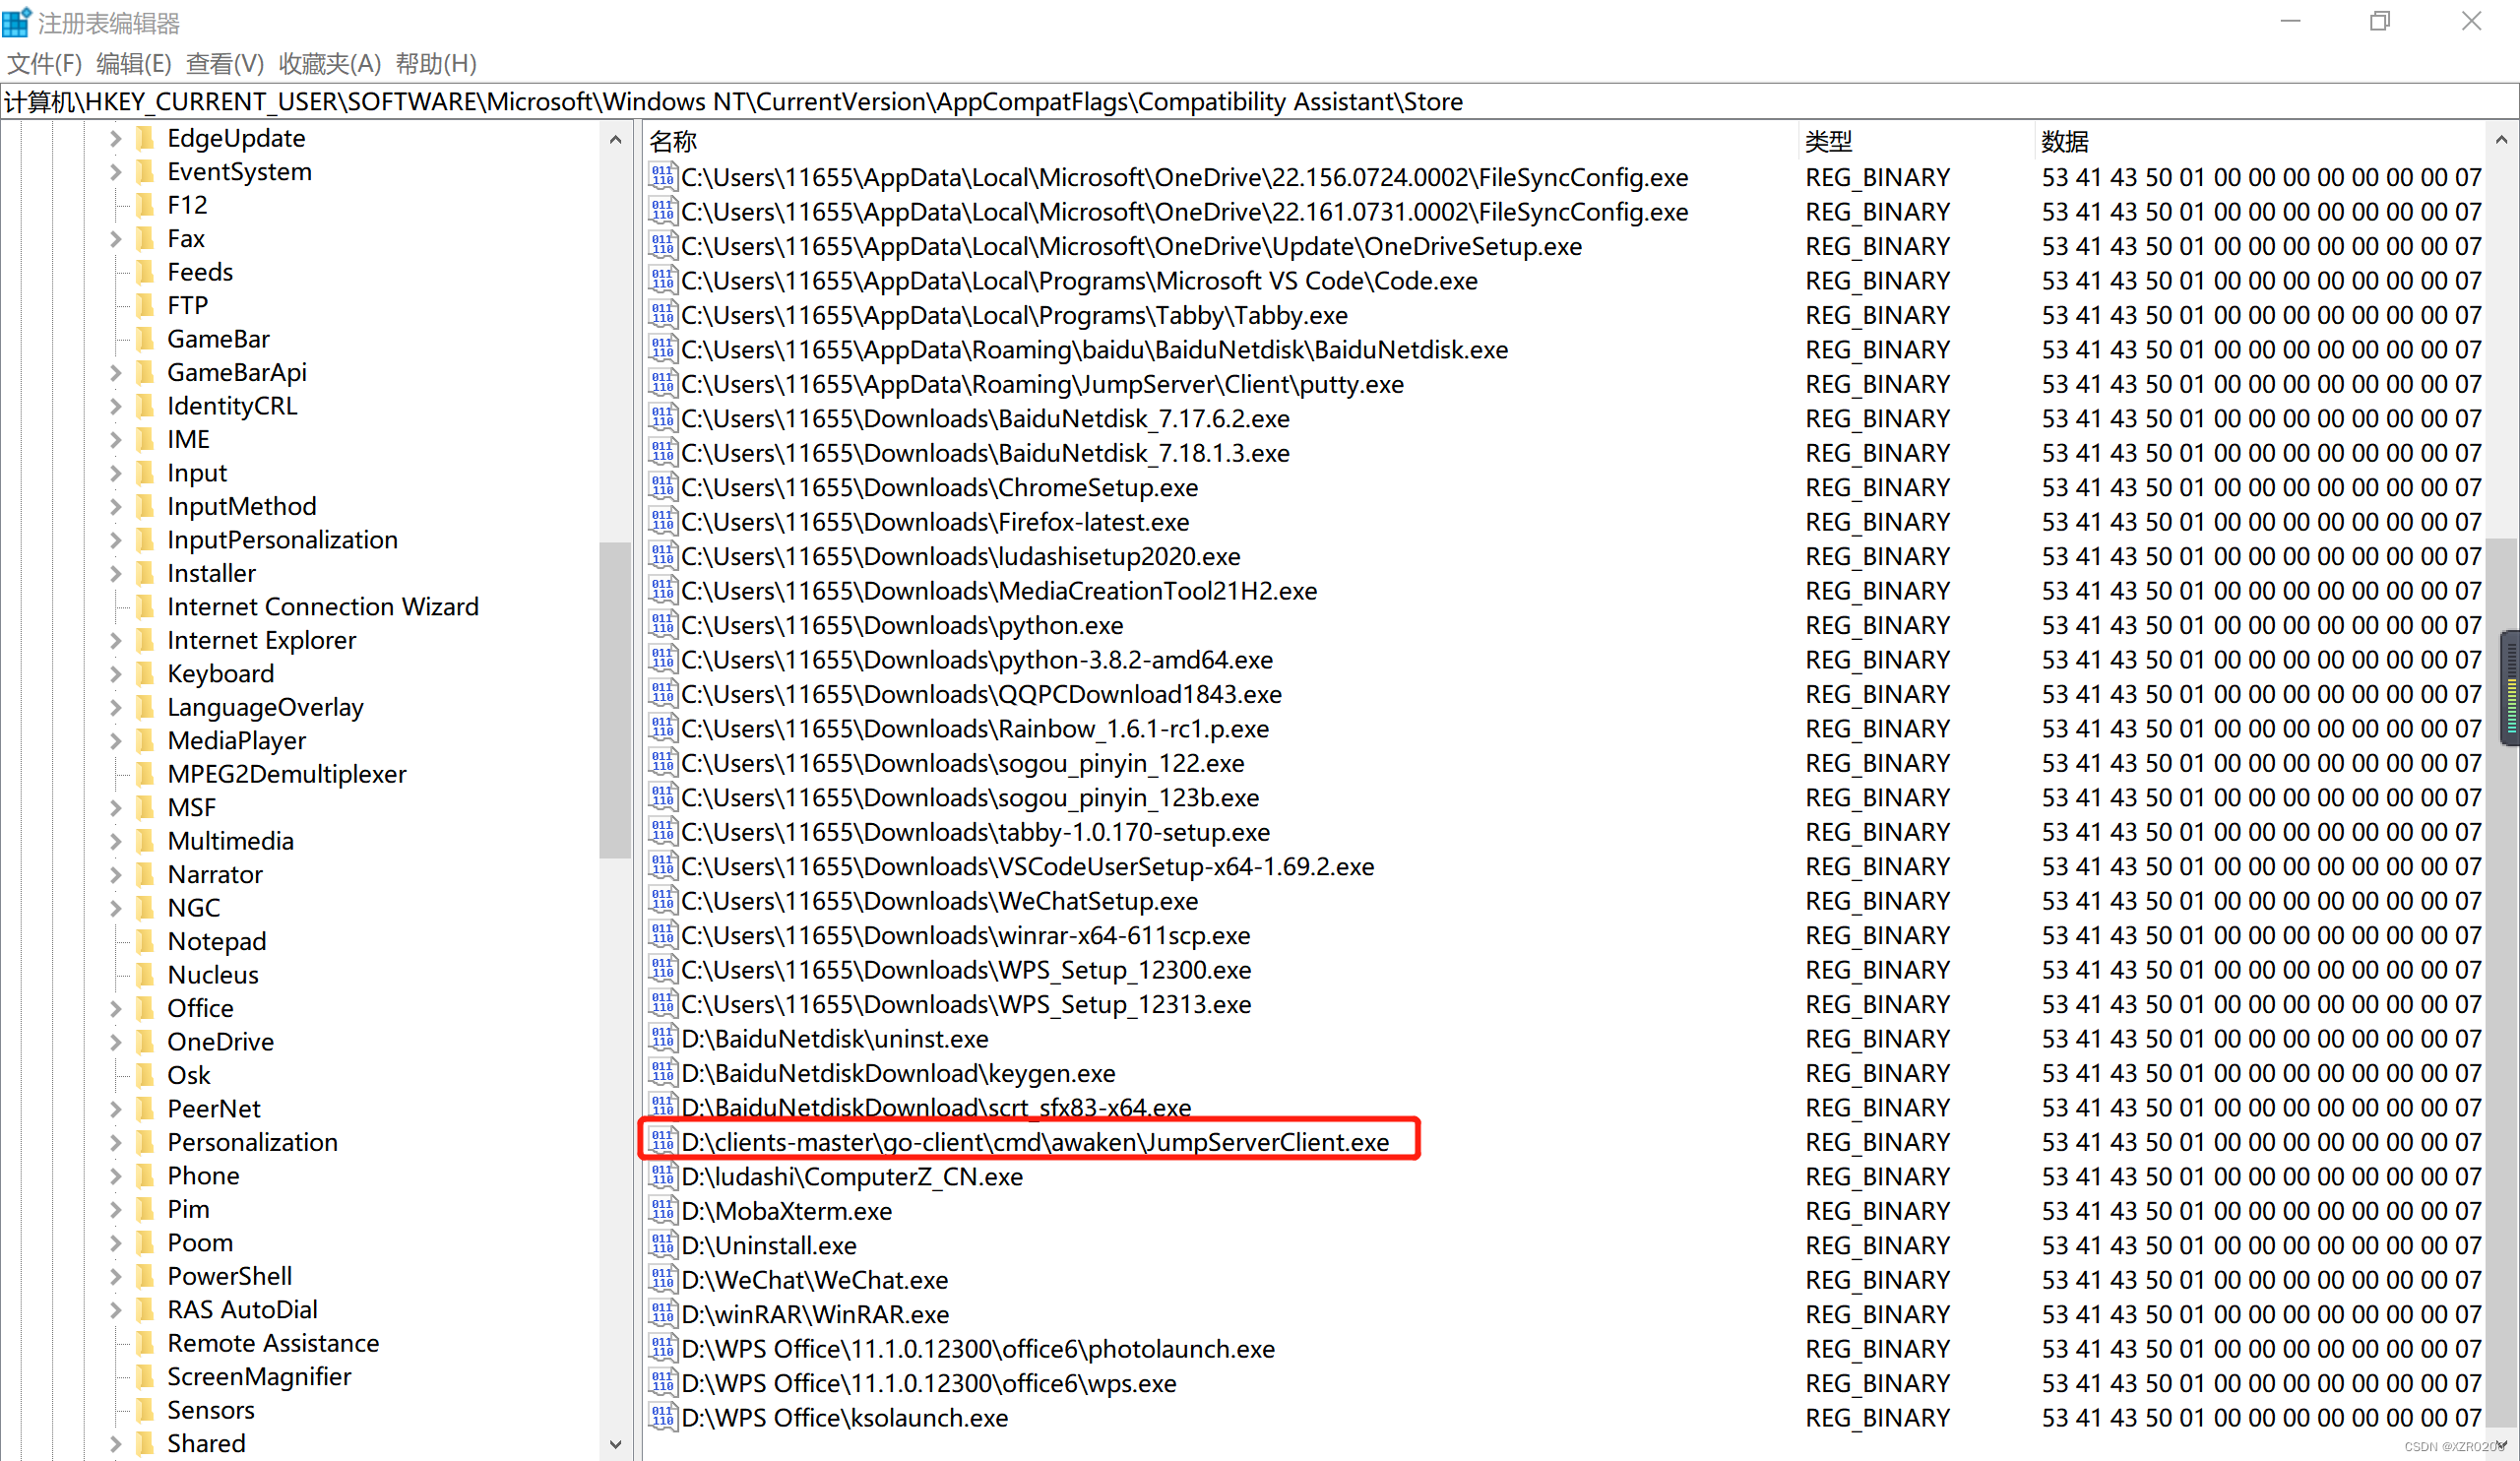
Task: Click the binary icon beside WinRAR.exe
Action: pyautogui.click(x=662, y=1314)
